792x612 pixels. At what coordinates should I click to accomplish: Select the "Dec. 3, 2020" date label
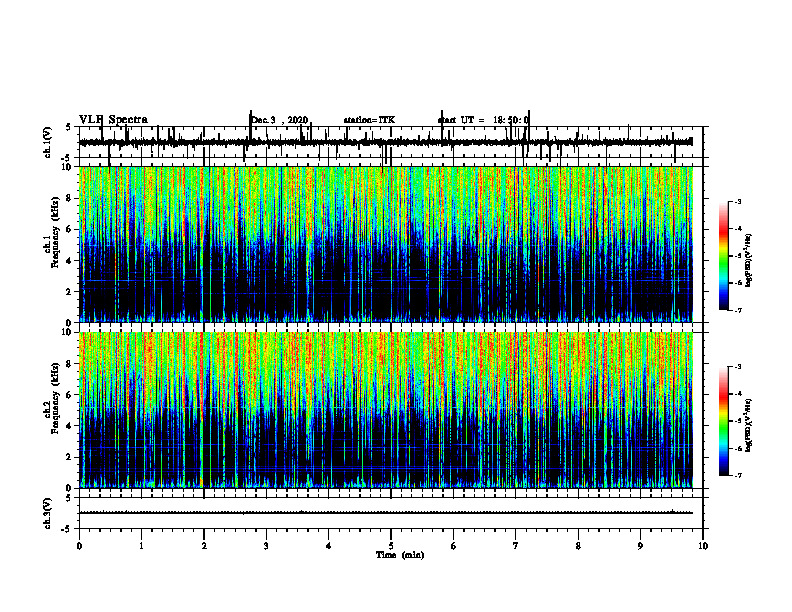(x=280, y=120)
